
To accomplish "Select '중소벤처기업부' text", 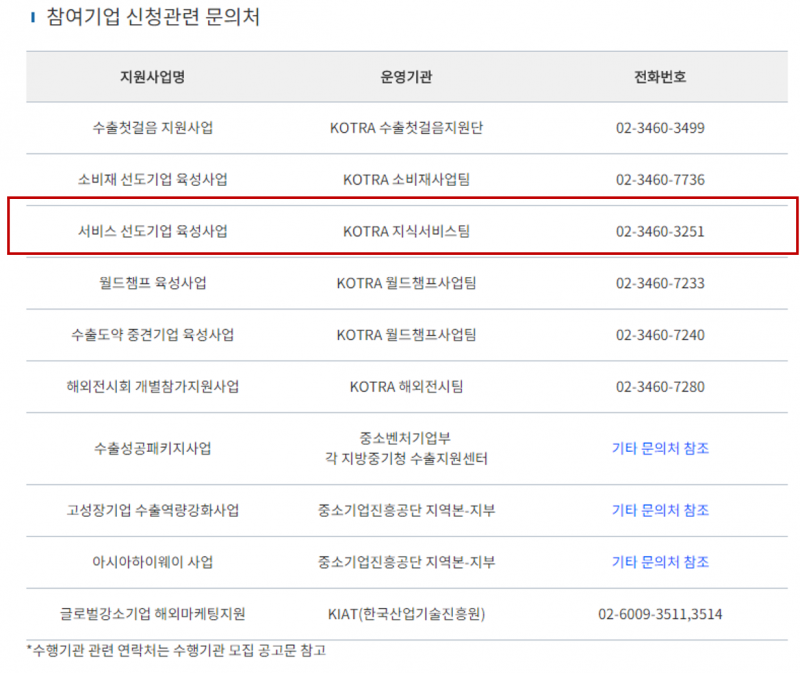I will tap(405, 438).
